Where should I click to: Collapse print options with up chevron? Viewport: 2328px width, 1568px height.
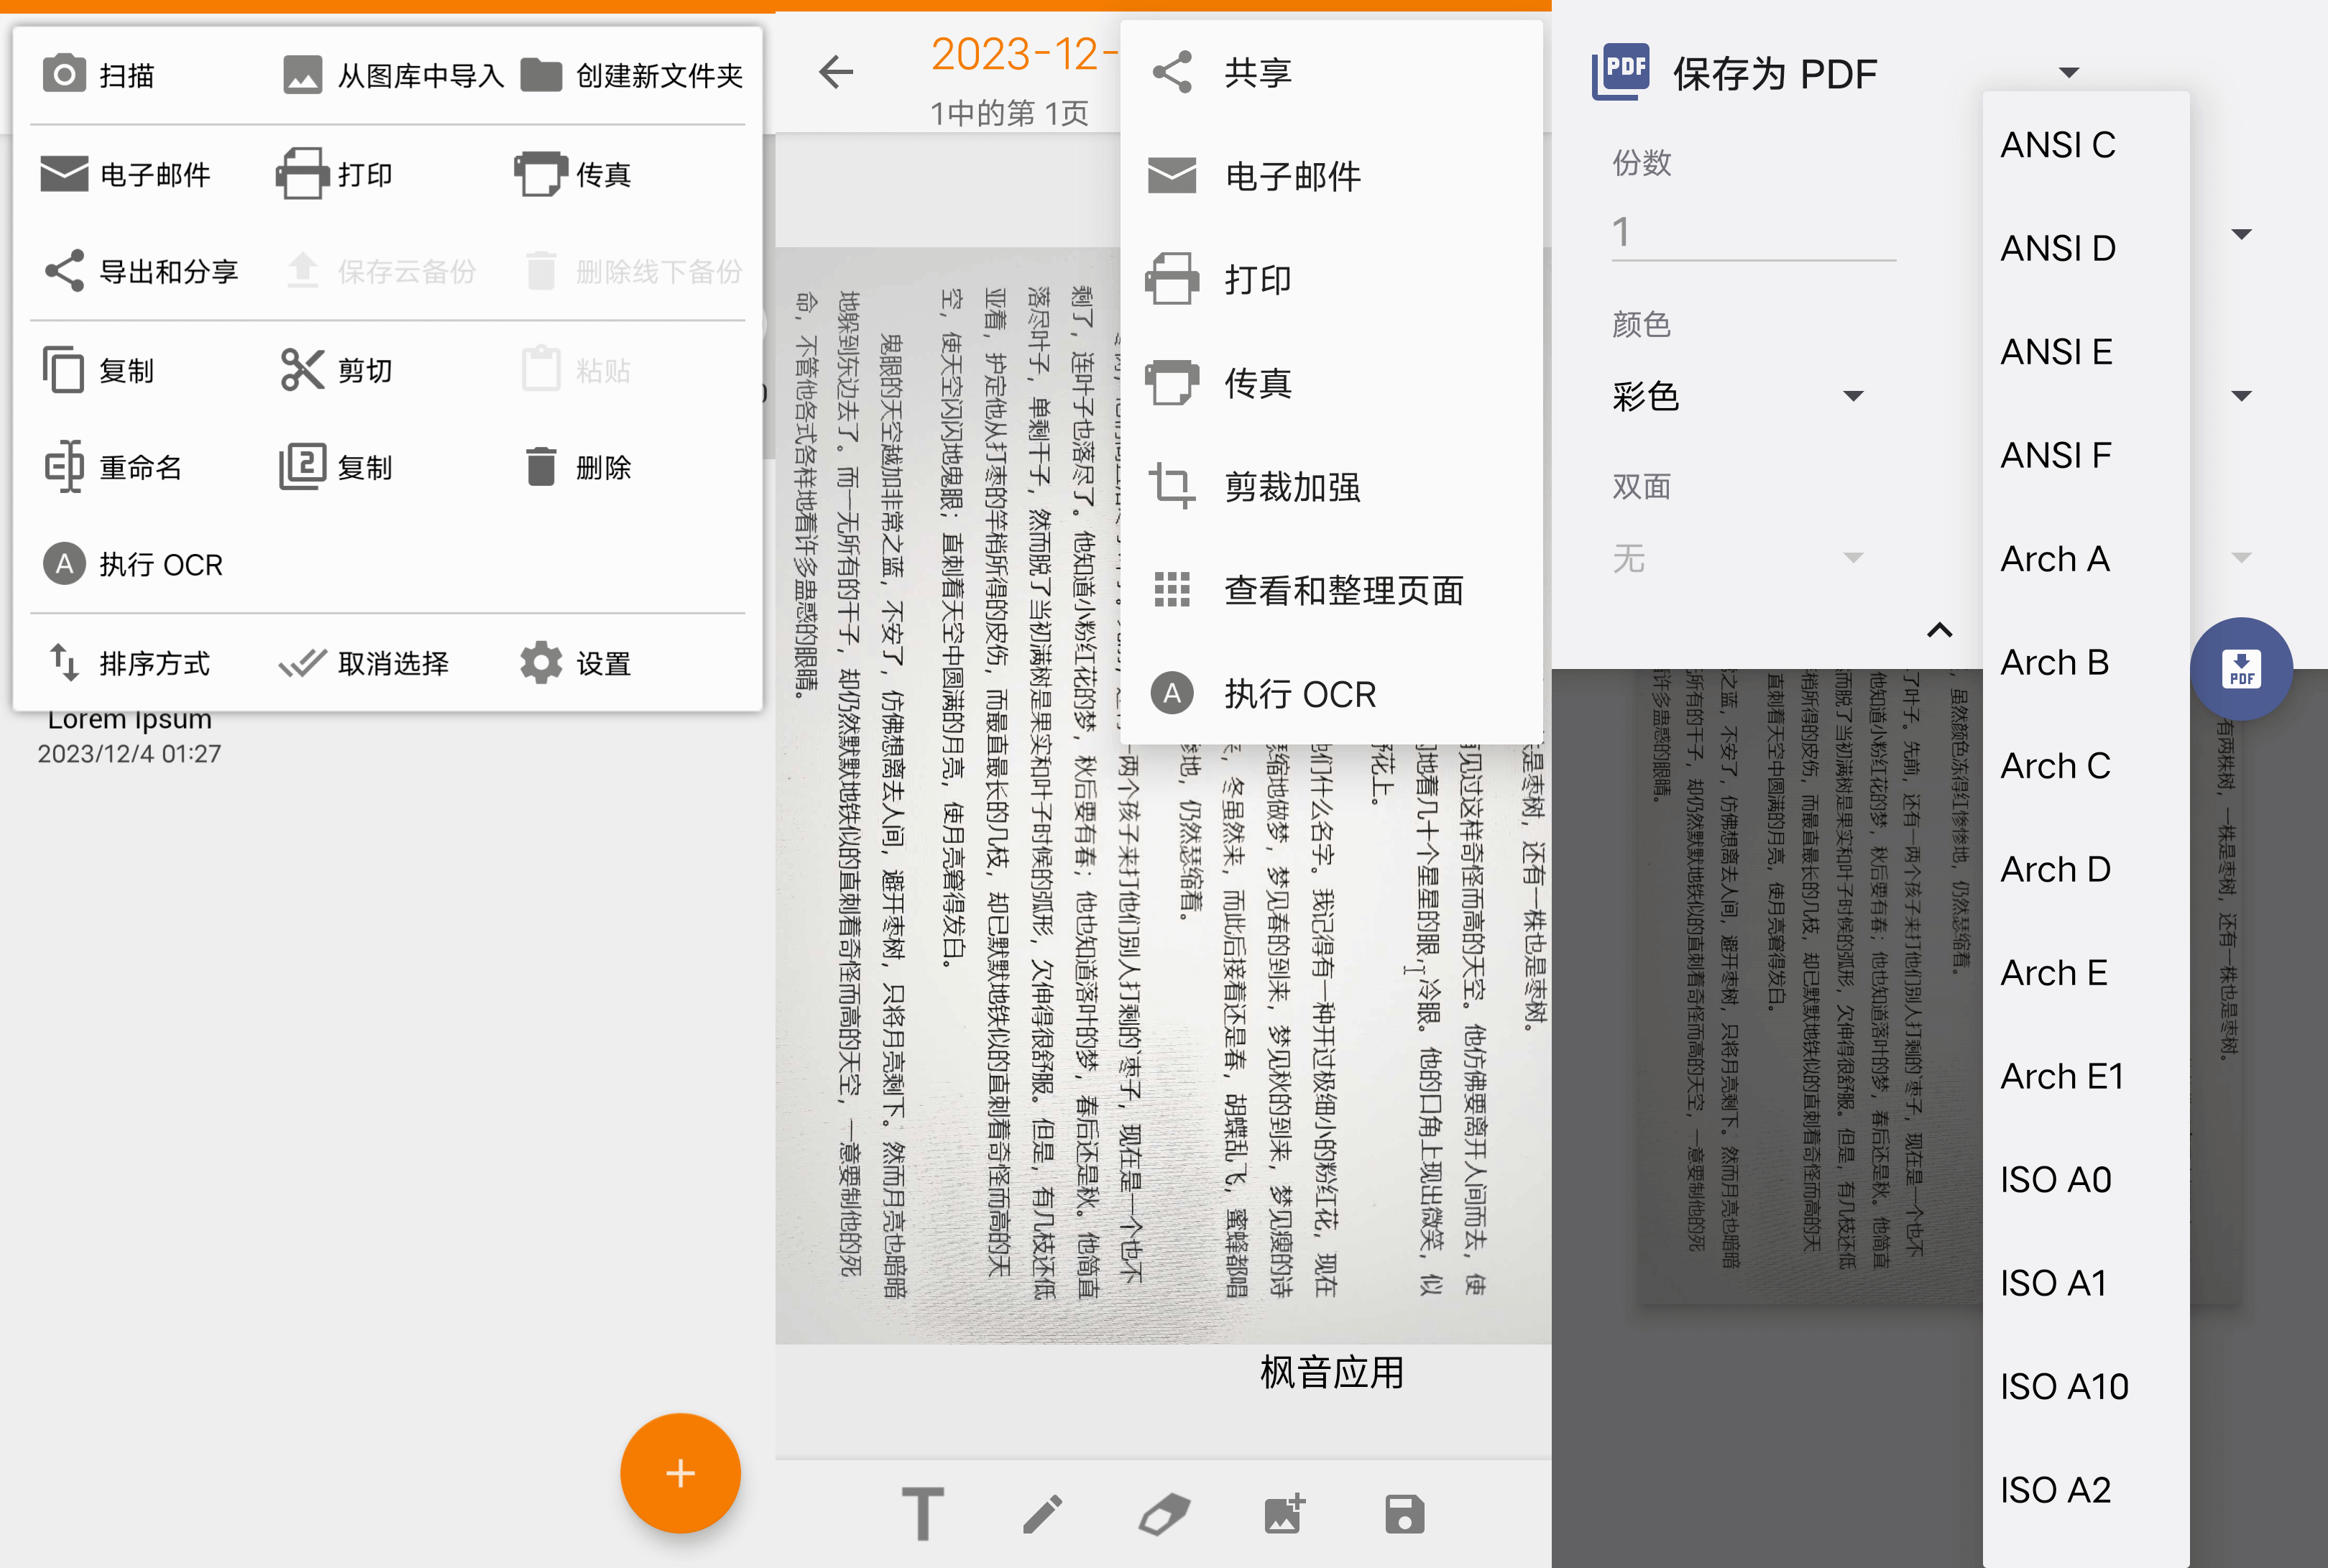[x=1939, y=630]
